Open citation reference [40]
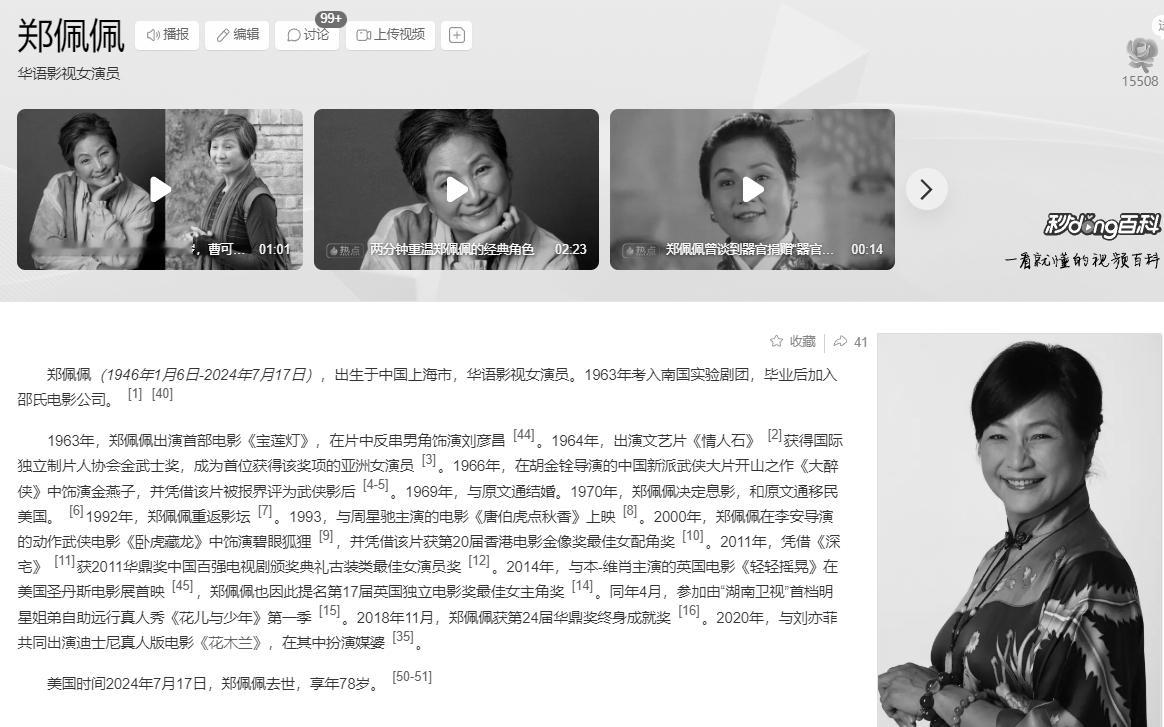Screen dimensions: 1164x727 162,394
